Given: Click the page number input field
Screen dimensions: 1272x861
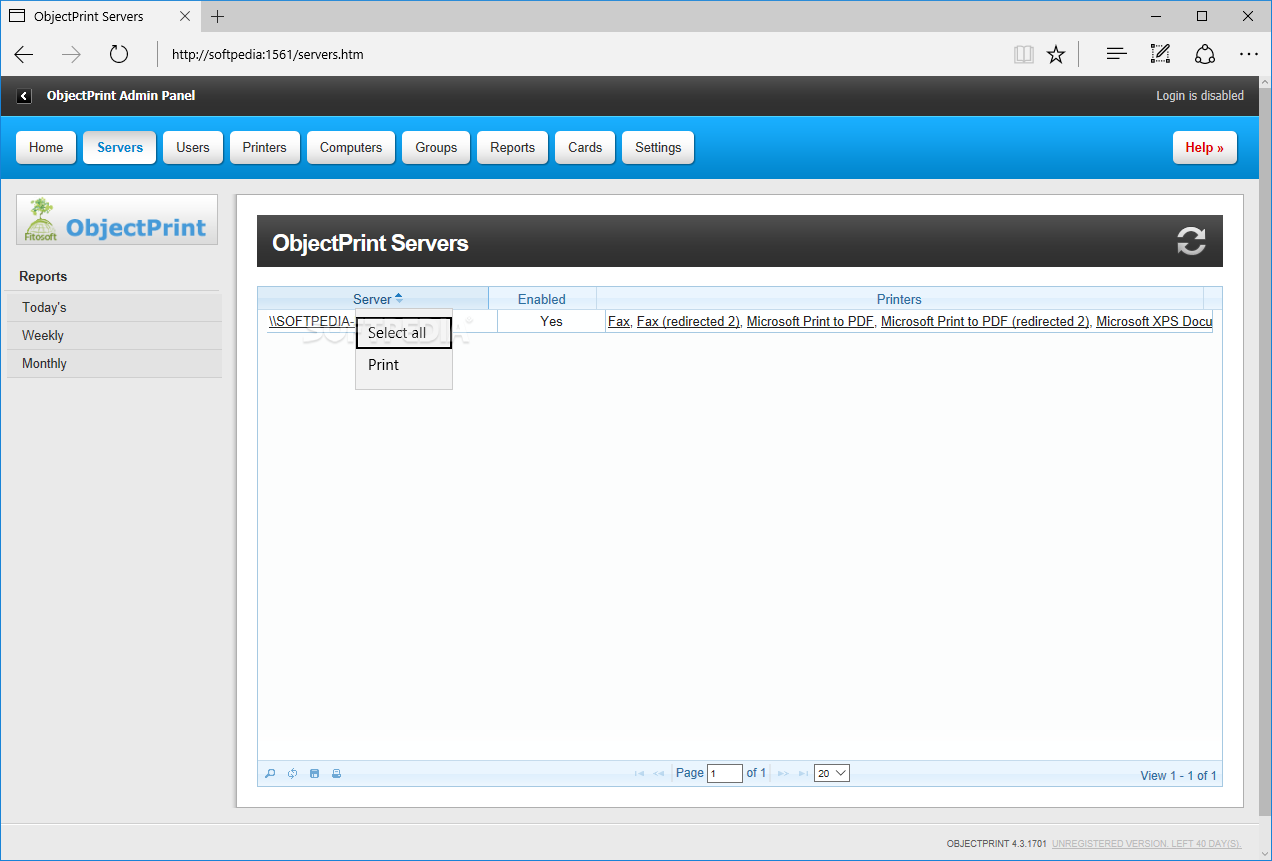Looking at the screenshot, I should [x=725, y=773].
